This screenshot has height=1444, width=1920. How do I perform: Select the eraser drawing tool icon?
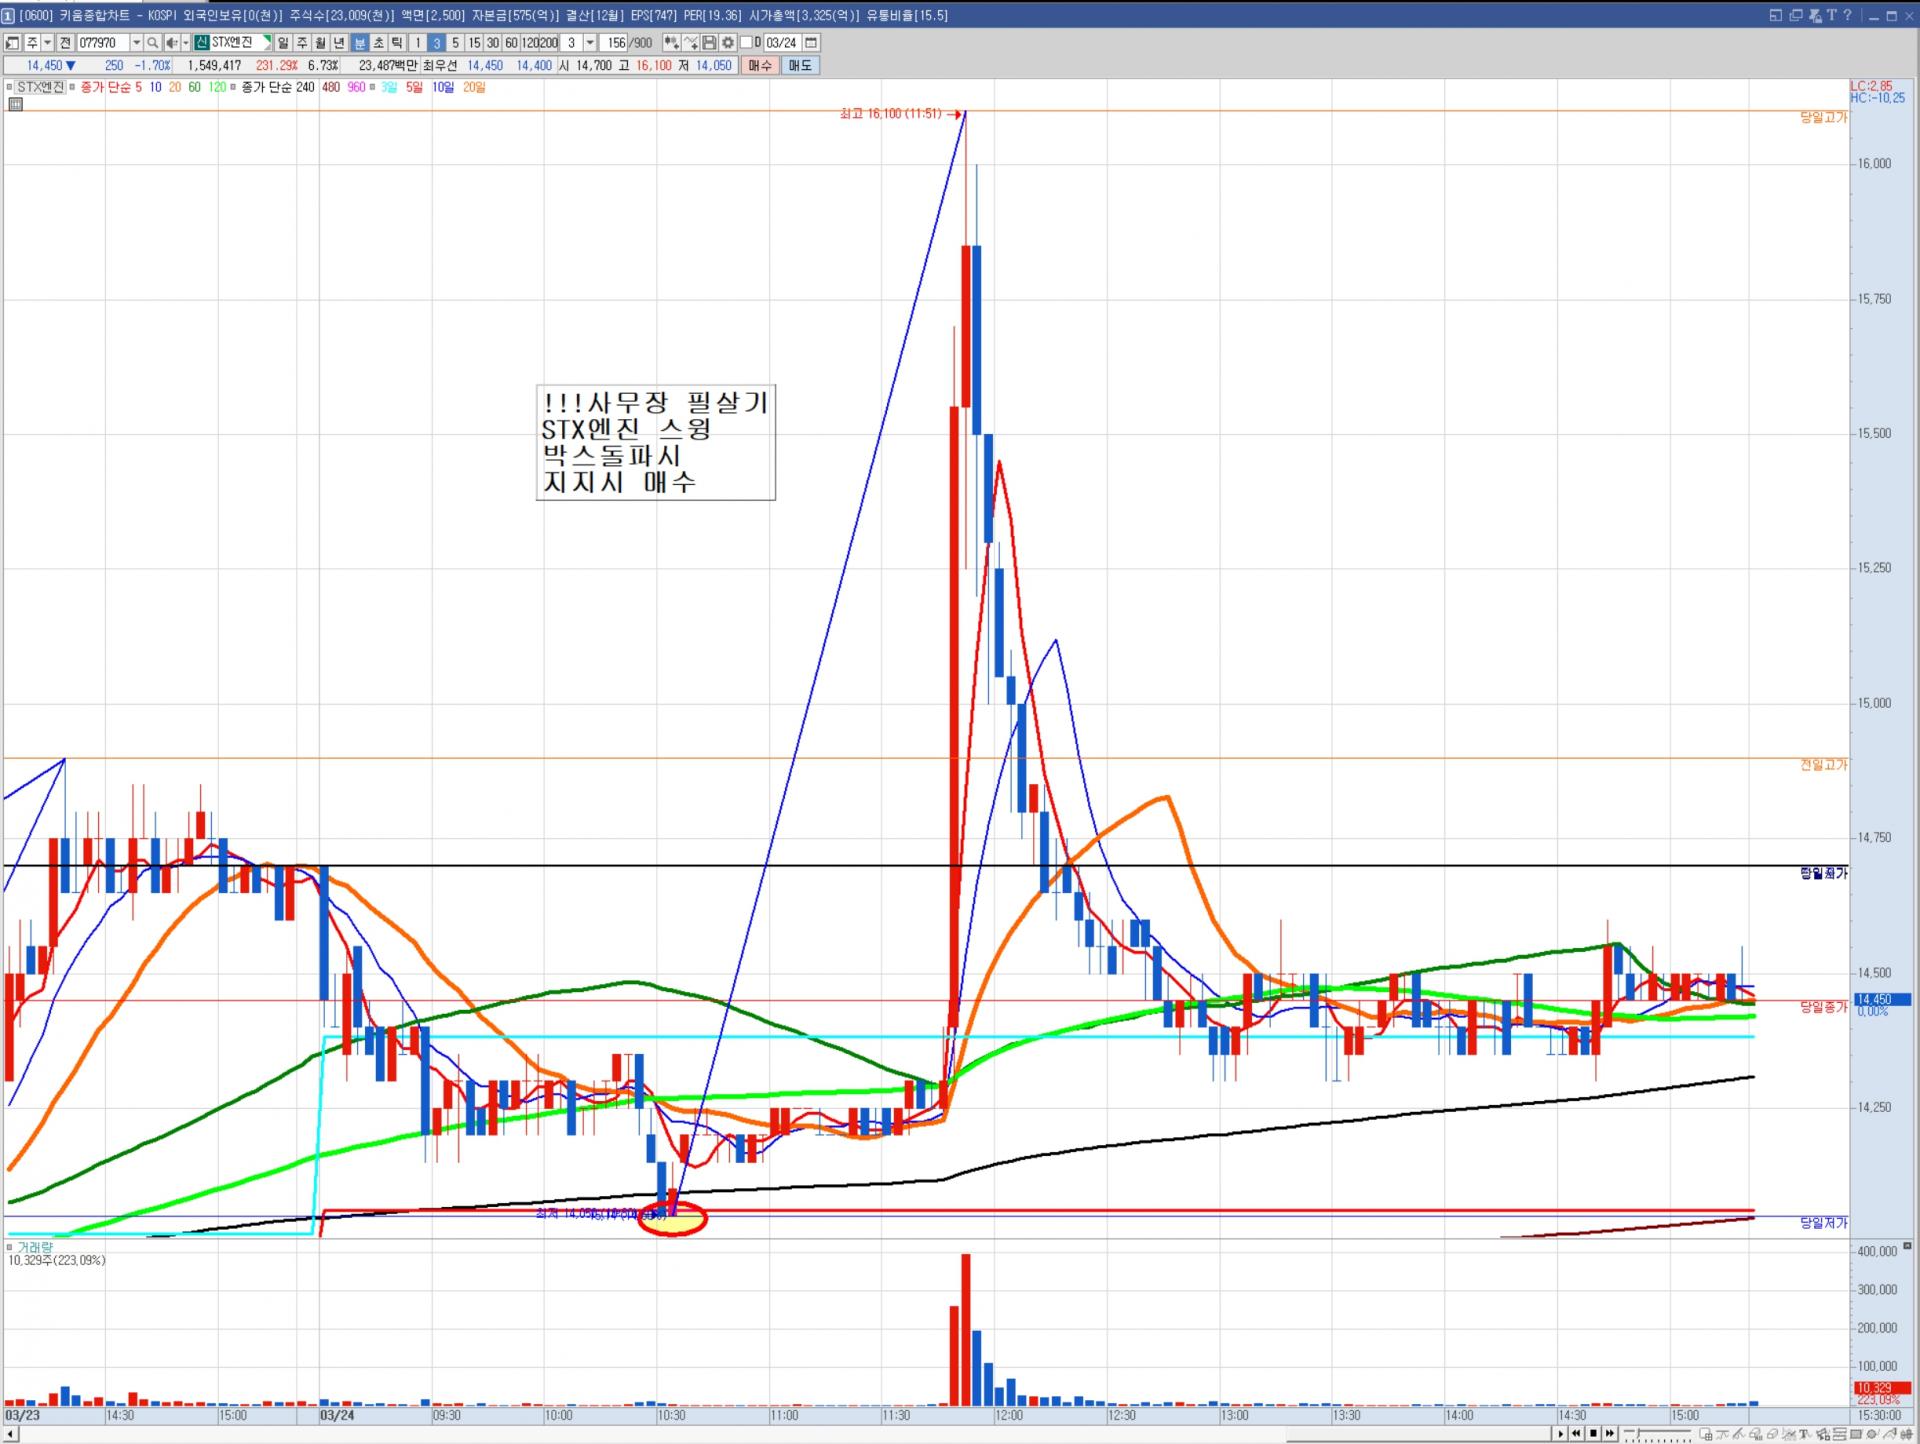coord(1772,1434)
